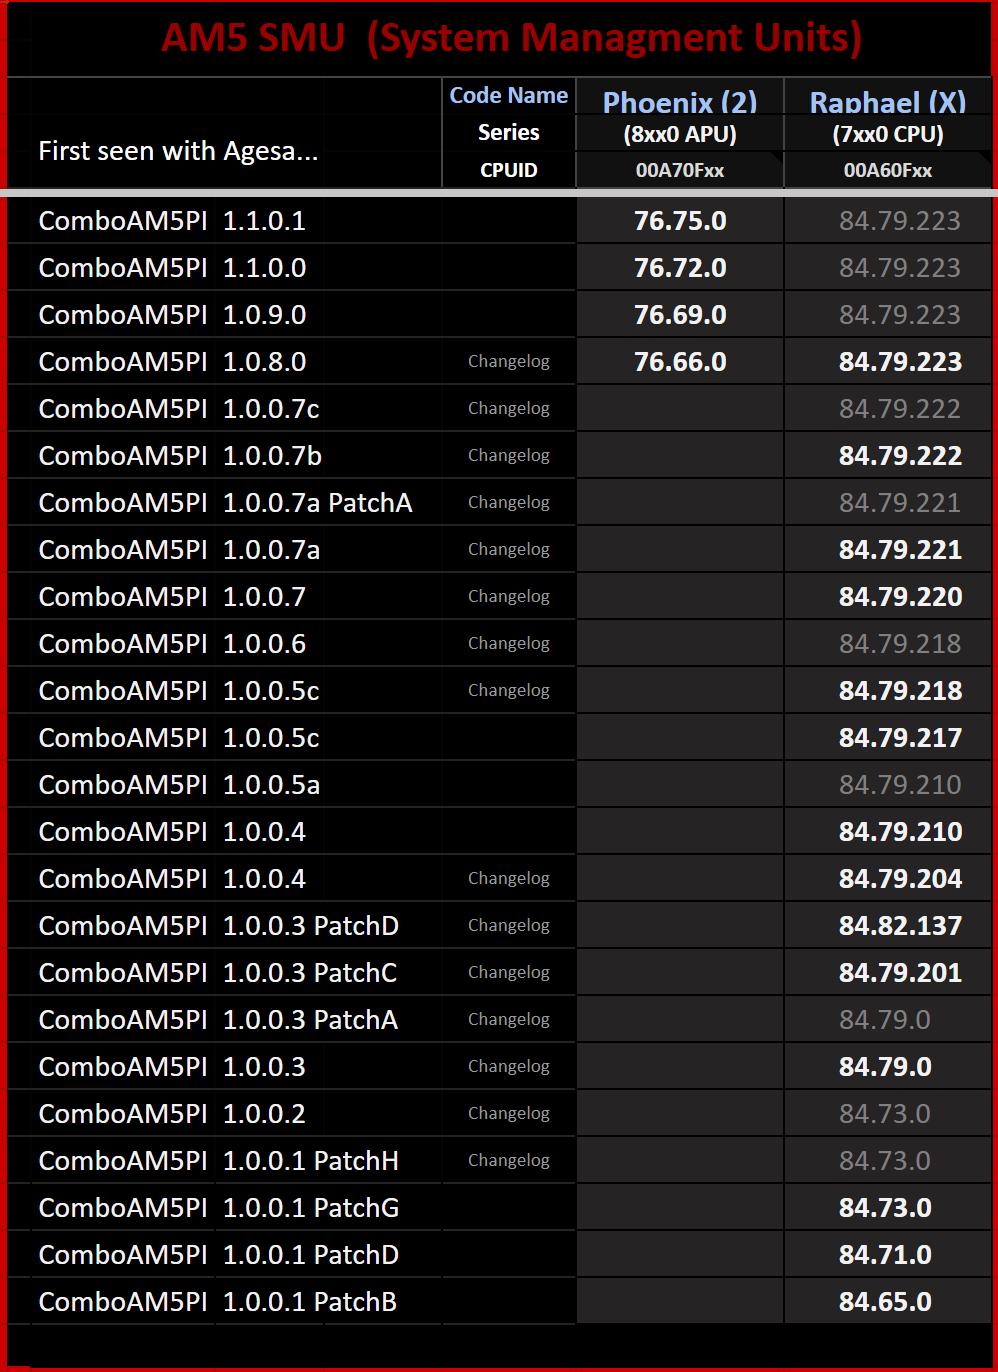998x1372 pixels.
Task: Click the 00A60Fxx CPUID cell
Action: 888,170
